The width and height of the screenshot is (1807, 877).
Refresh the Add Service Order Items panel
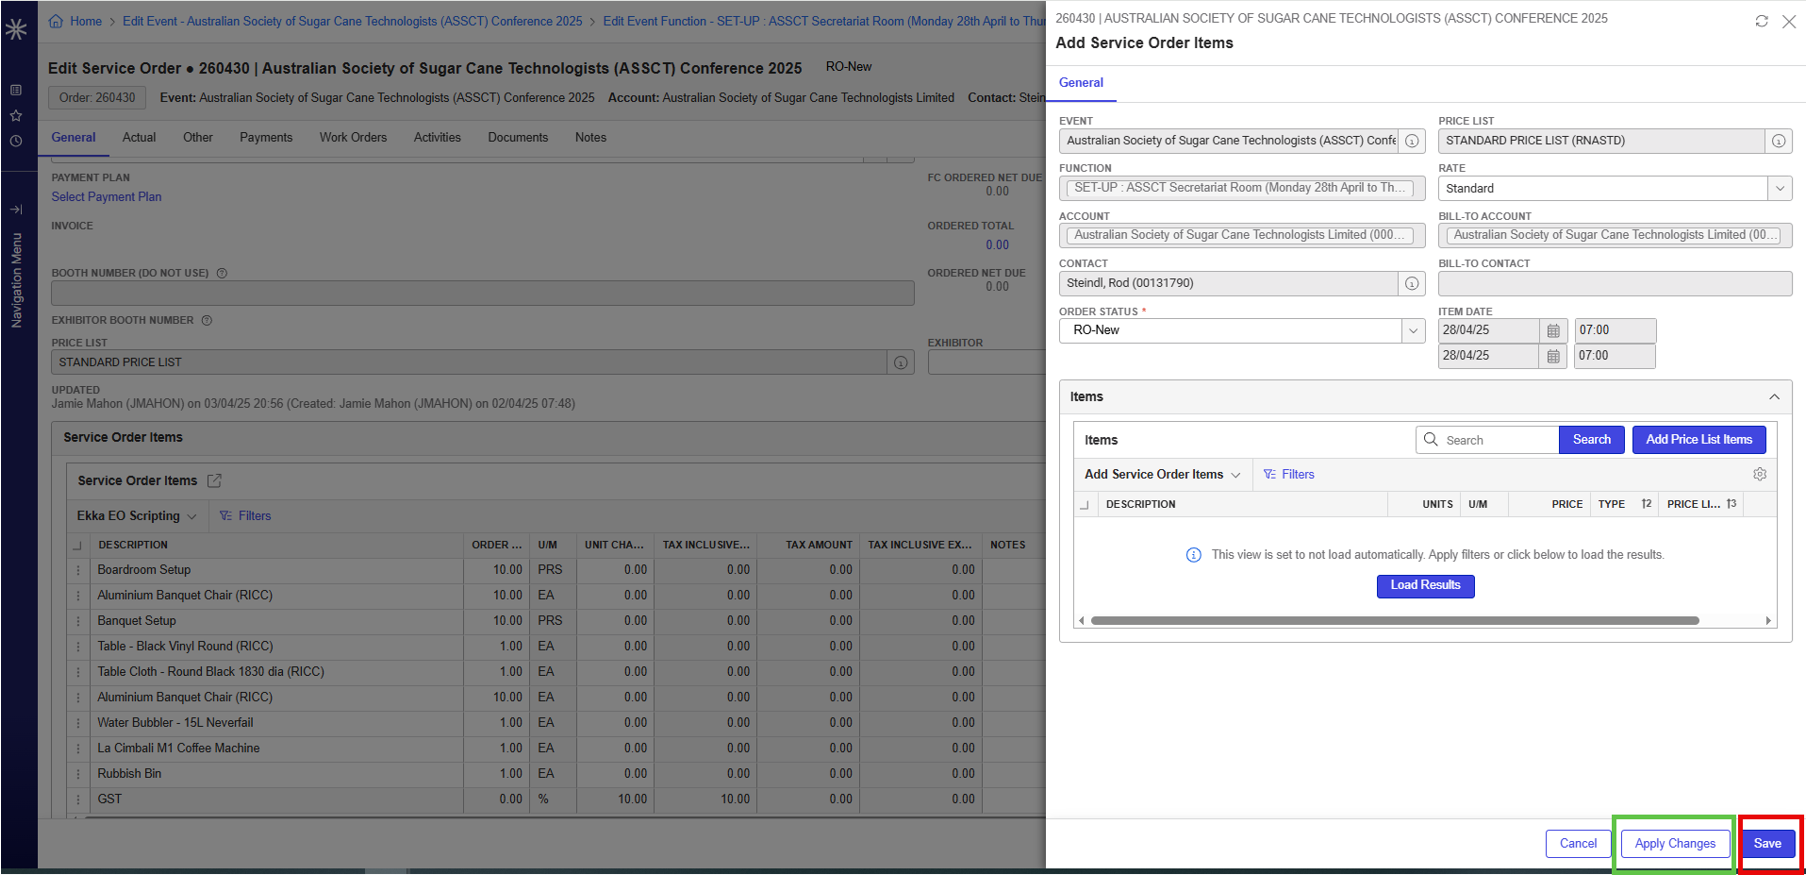point(1761,21)
